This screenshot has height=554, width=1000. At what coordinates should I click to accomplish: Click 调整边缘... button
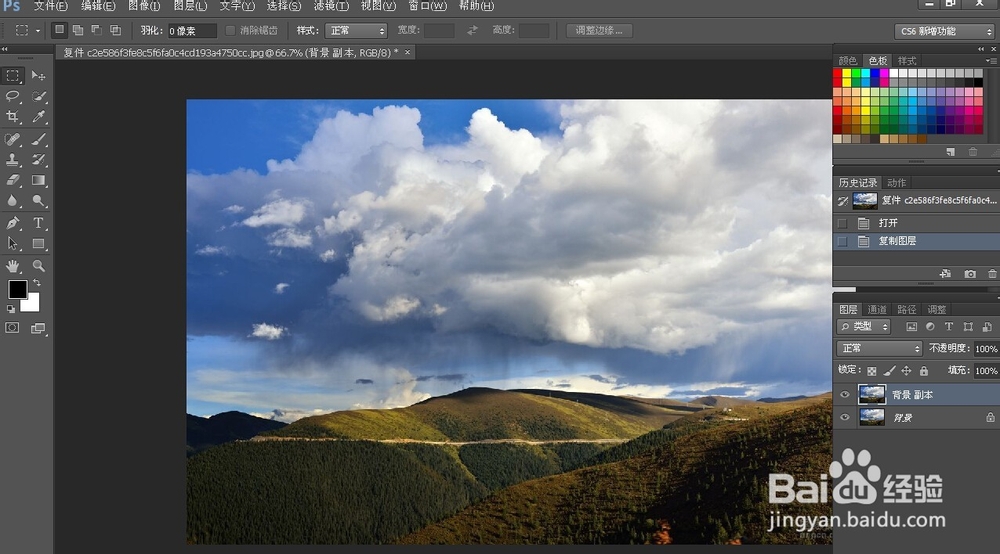point(599,31)
